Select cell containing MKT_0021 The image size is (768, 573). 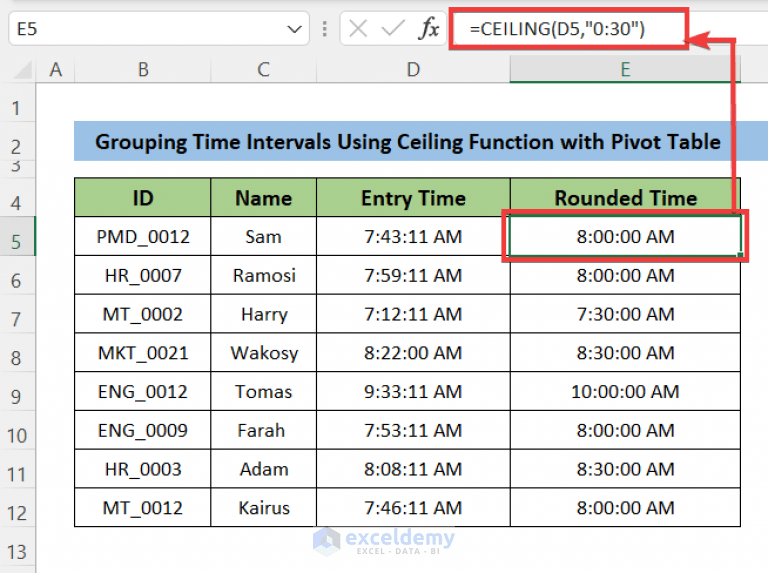[x=143, y=353]
